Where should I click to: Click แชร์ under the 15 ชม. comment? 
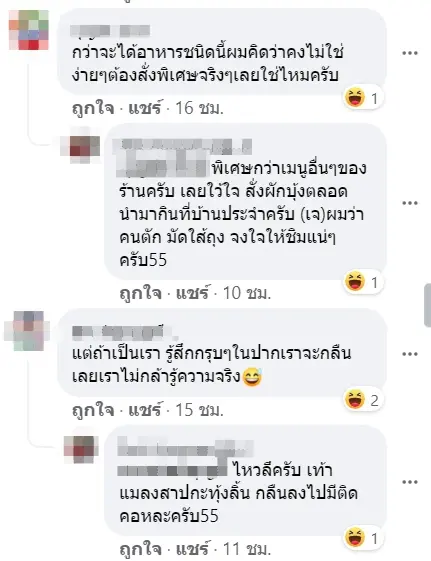pyautogui.click(x=145, y=410)
